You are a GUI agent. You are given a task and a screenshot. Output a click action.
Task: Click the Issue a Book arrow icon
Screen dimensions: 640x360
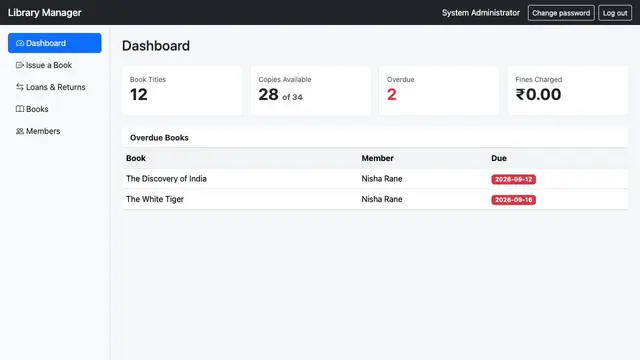click(20, 65)
